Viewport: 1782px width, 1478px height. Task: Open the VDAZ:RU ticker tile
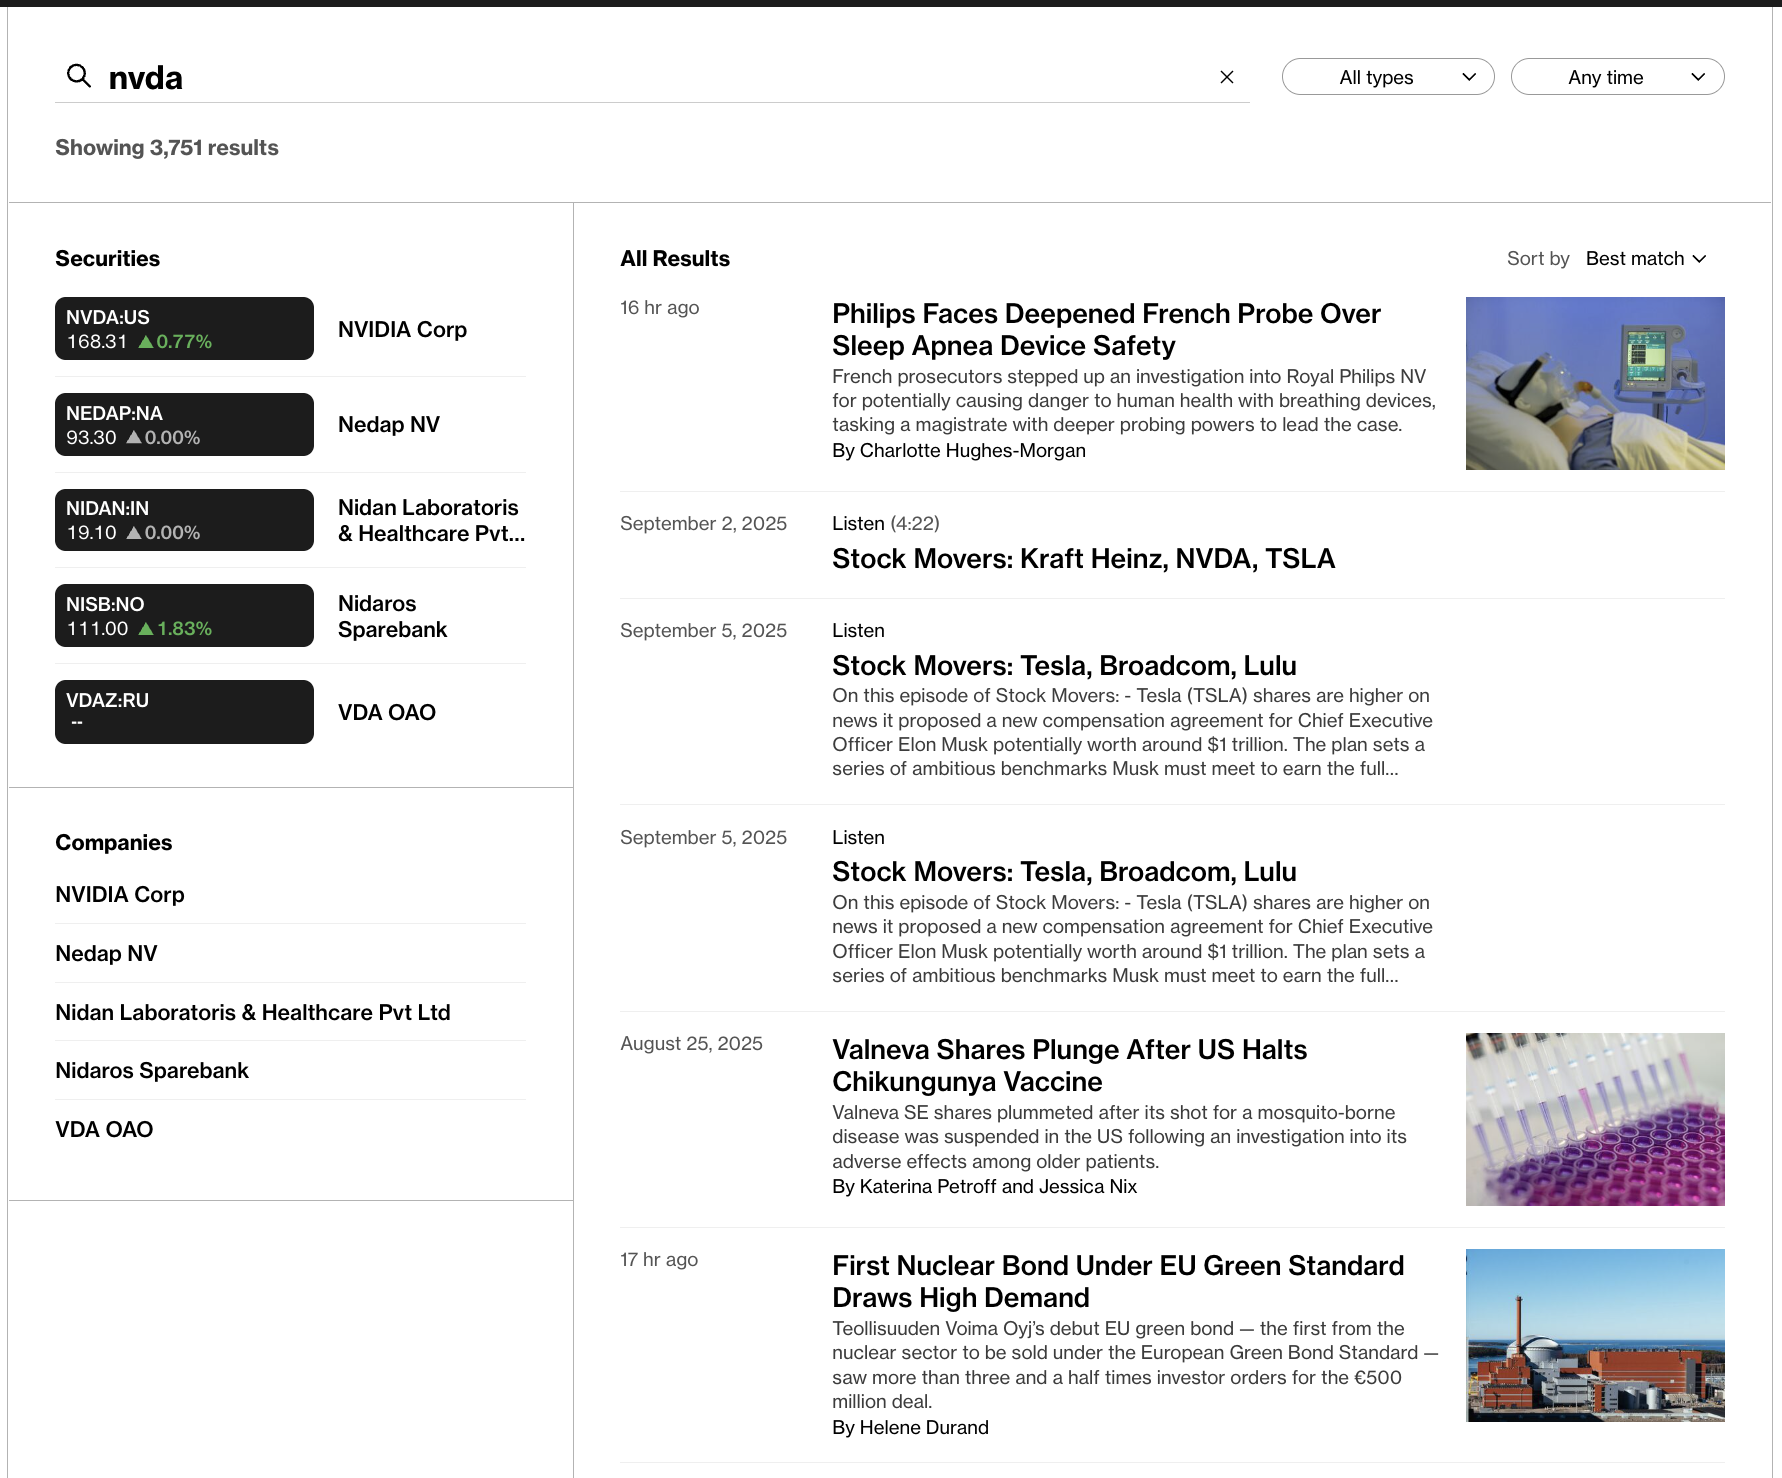[x=184, y=712]
